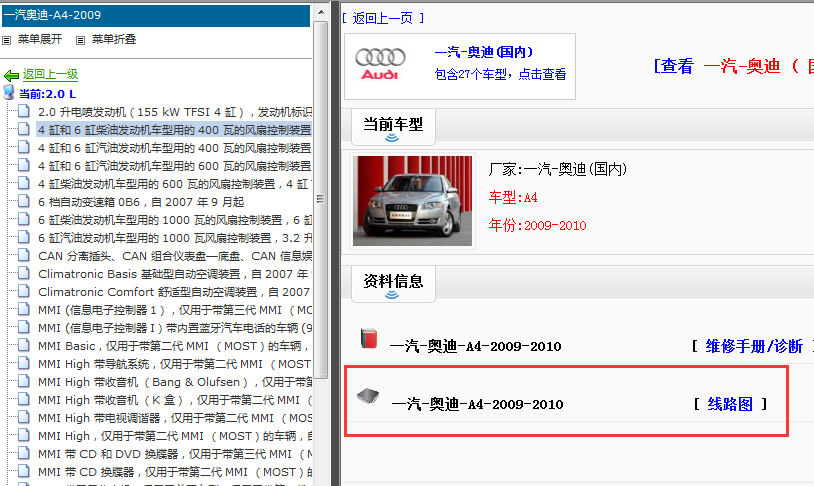
Task: Open Climatronic Comfort 舒适型自动空调装置 entry
Action: 174,292
